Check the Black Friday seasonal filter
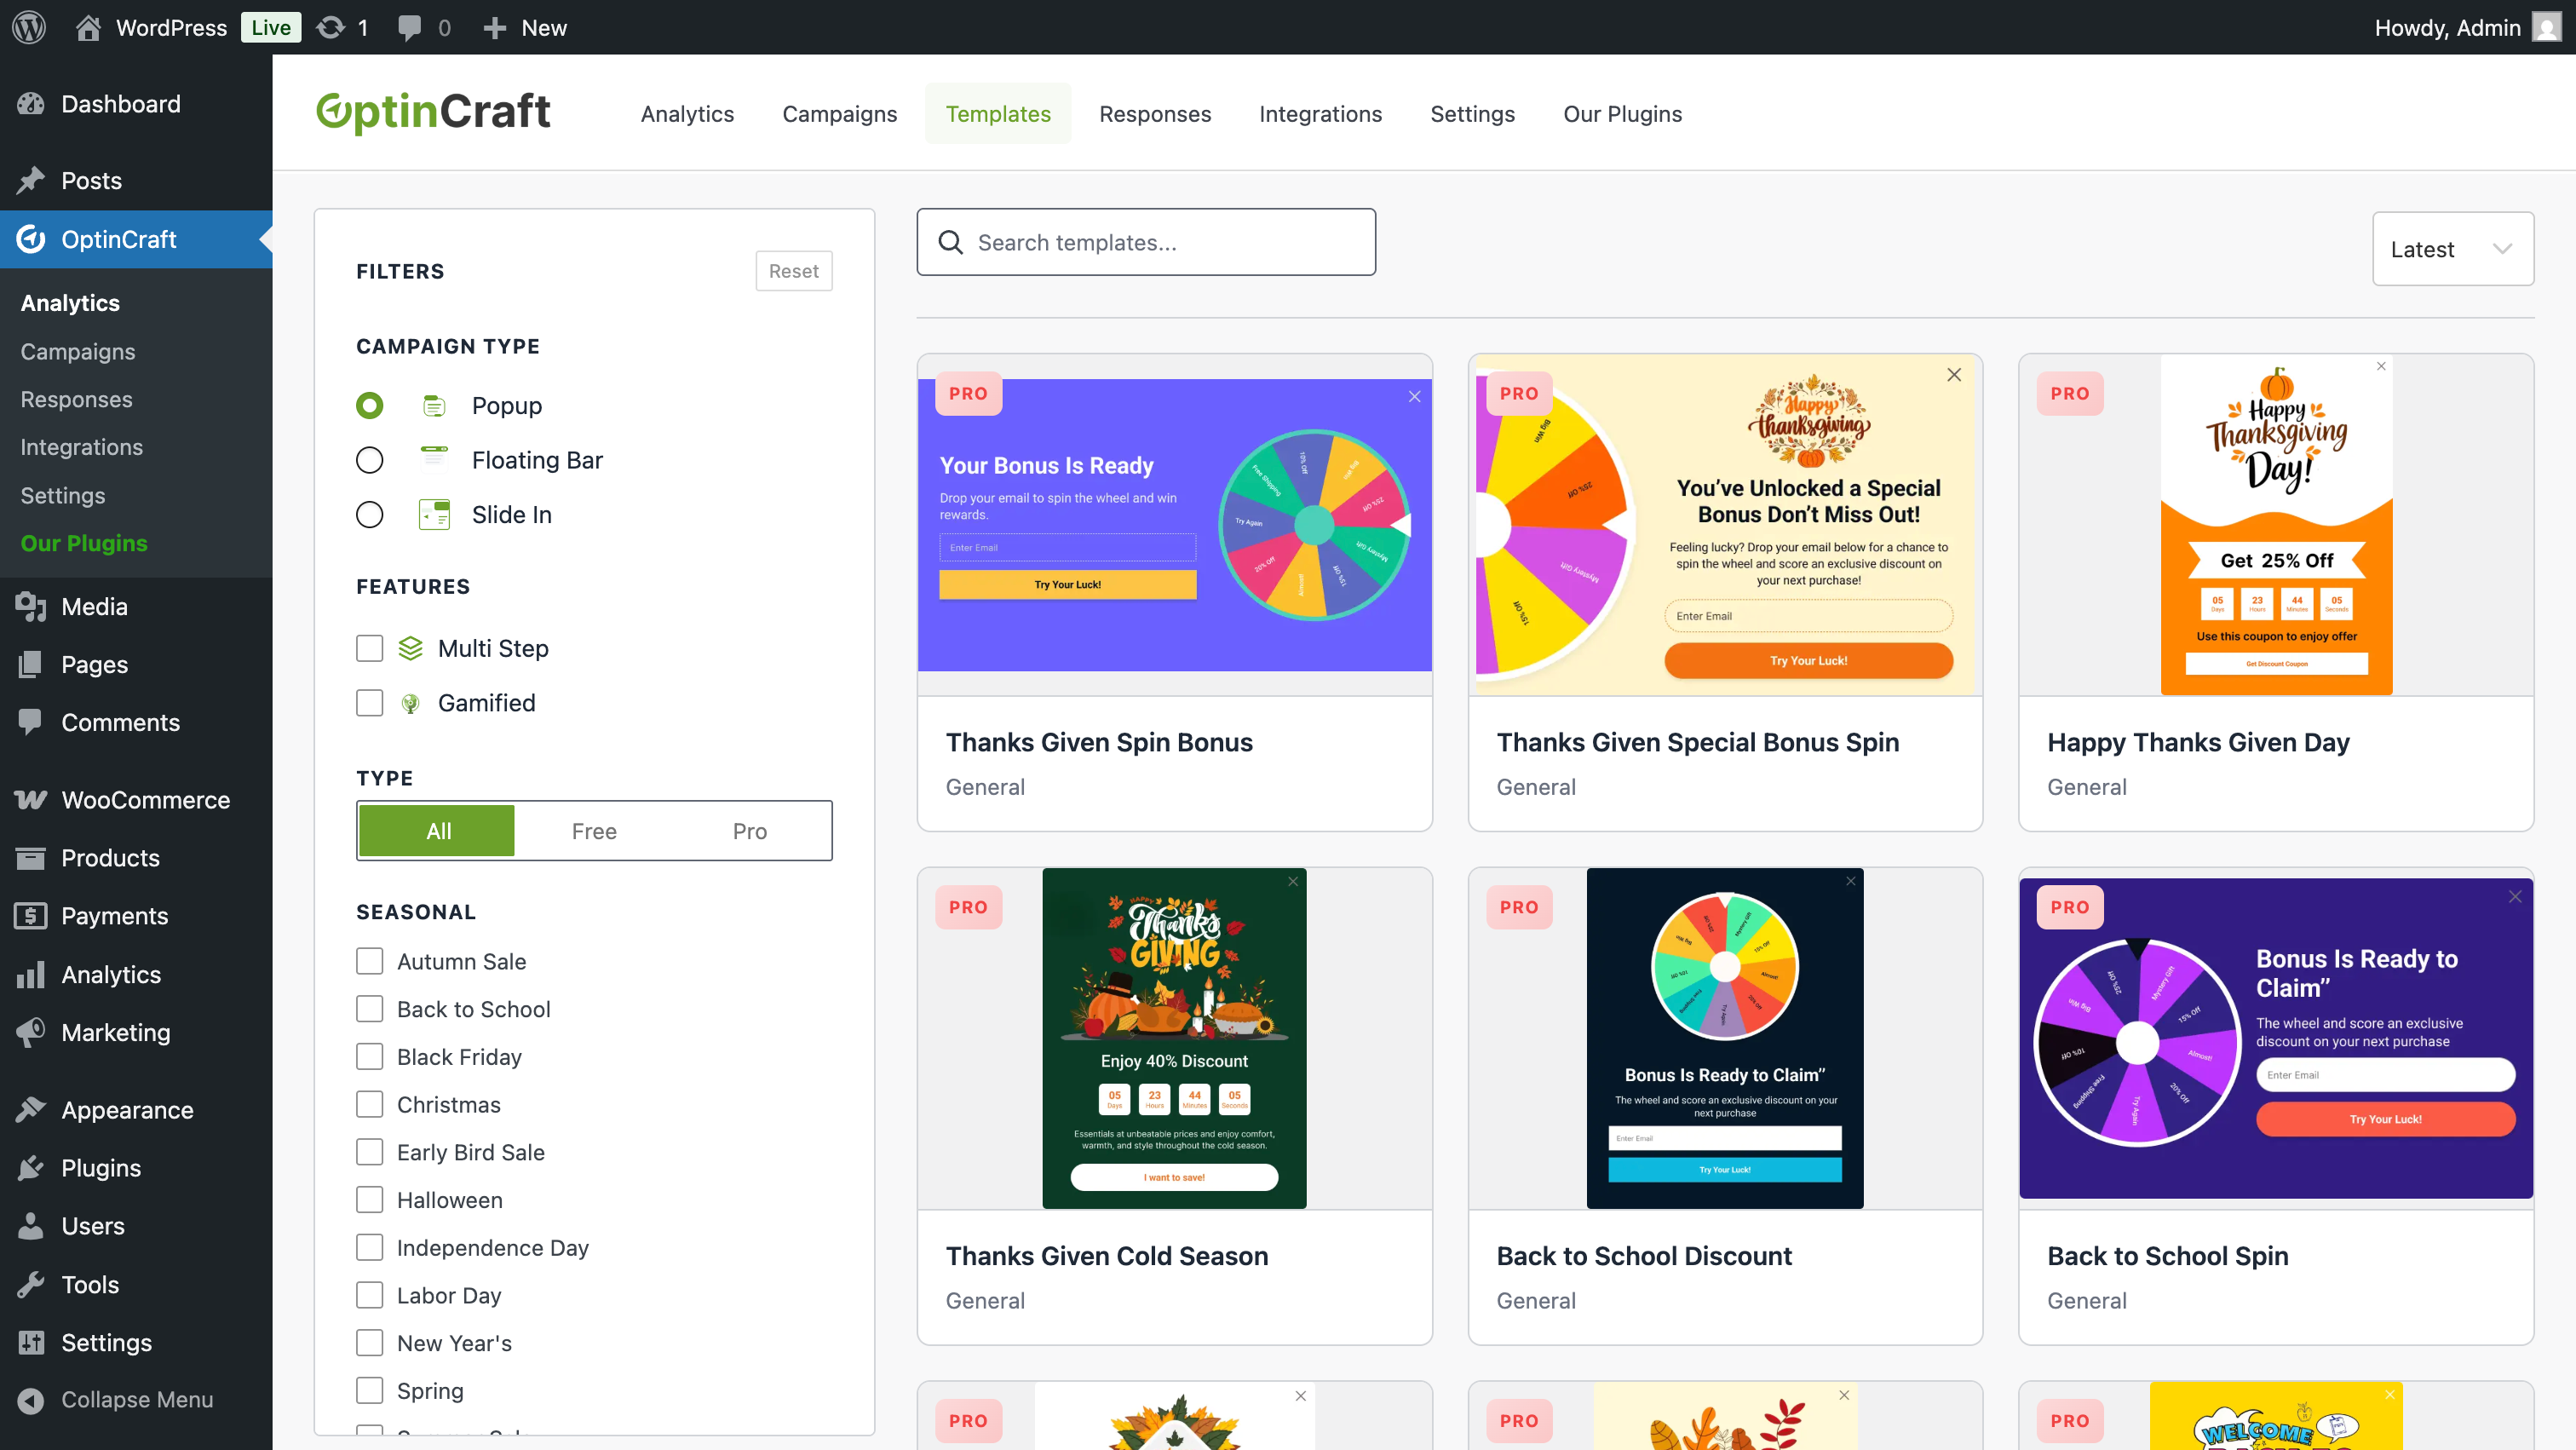Viewport: 2576px width, 1450px height. click(x=369, y=1056)
